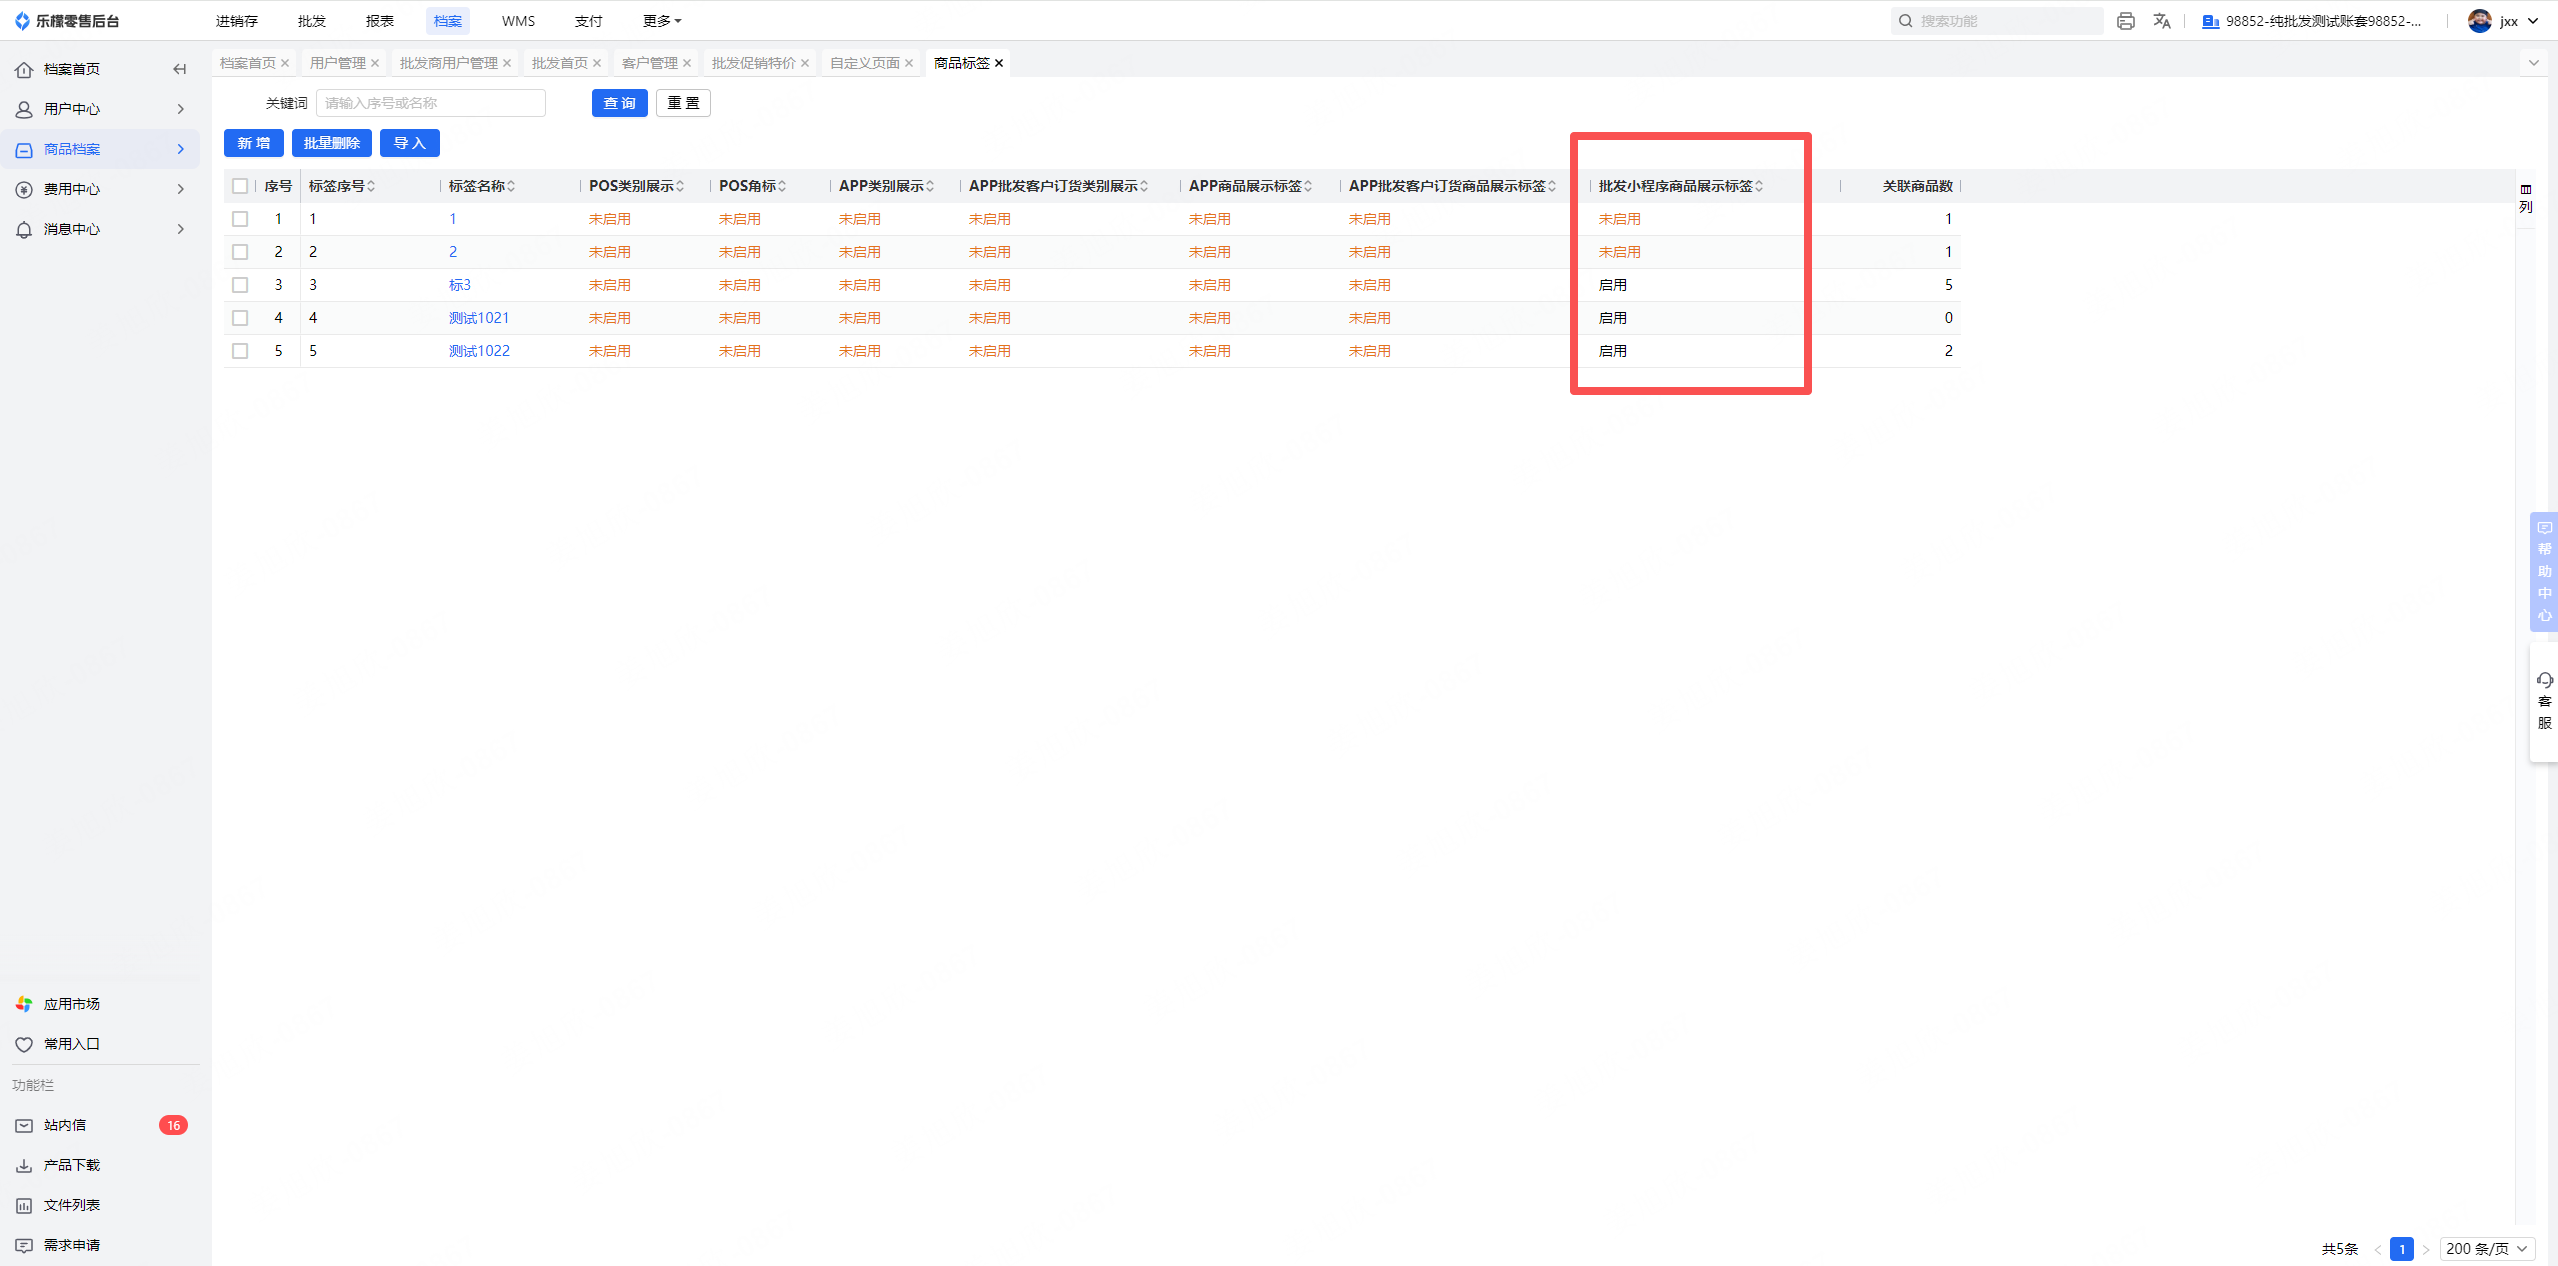The image size is (2558, 1266).
Task: Switch to the 批发促销特价 tab
Action: [753, 63]
